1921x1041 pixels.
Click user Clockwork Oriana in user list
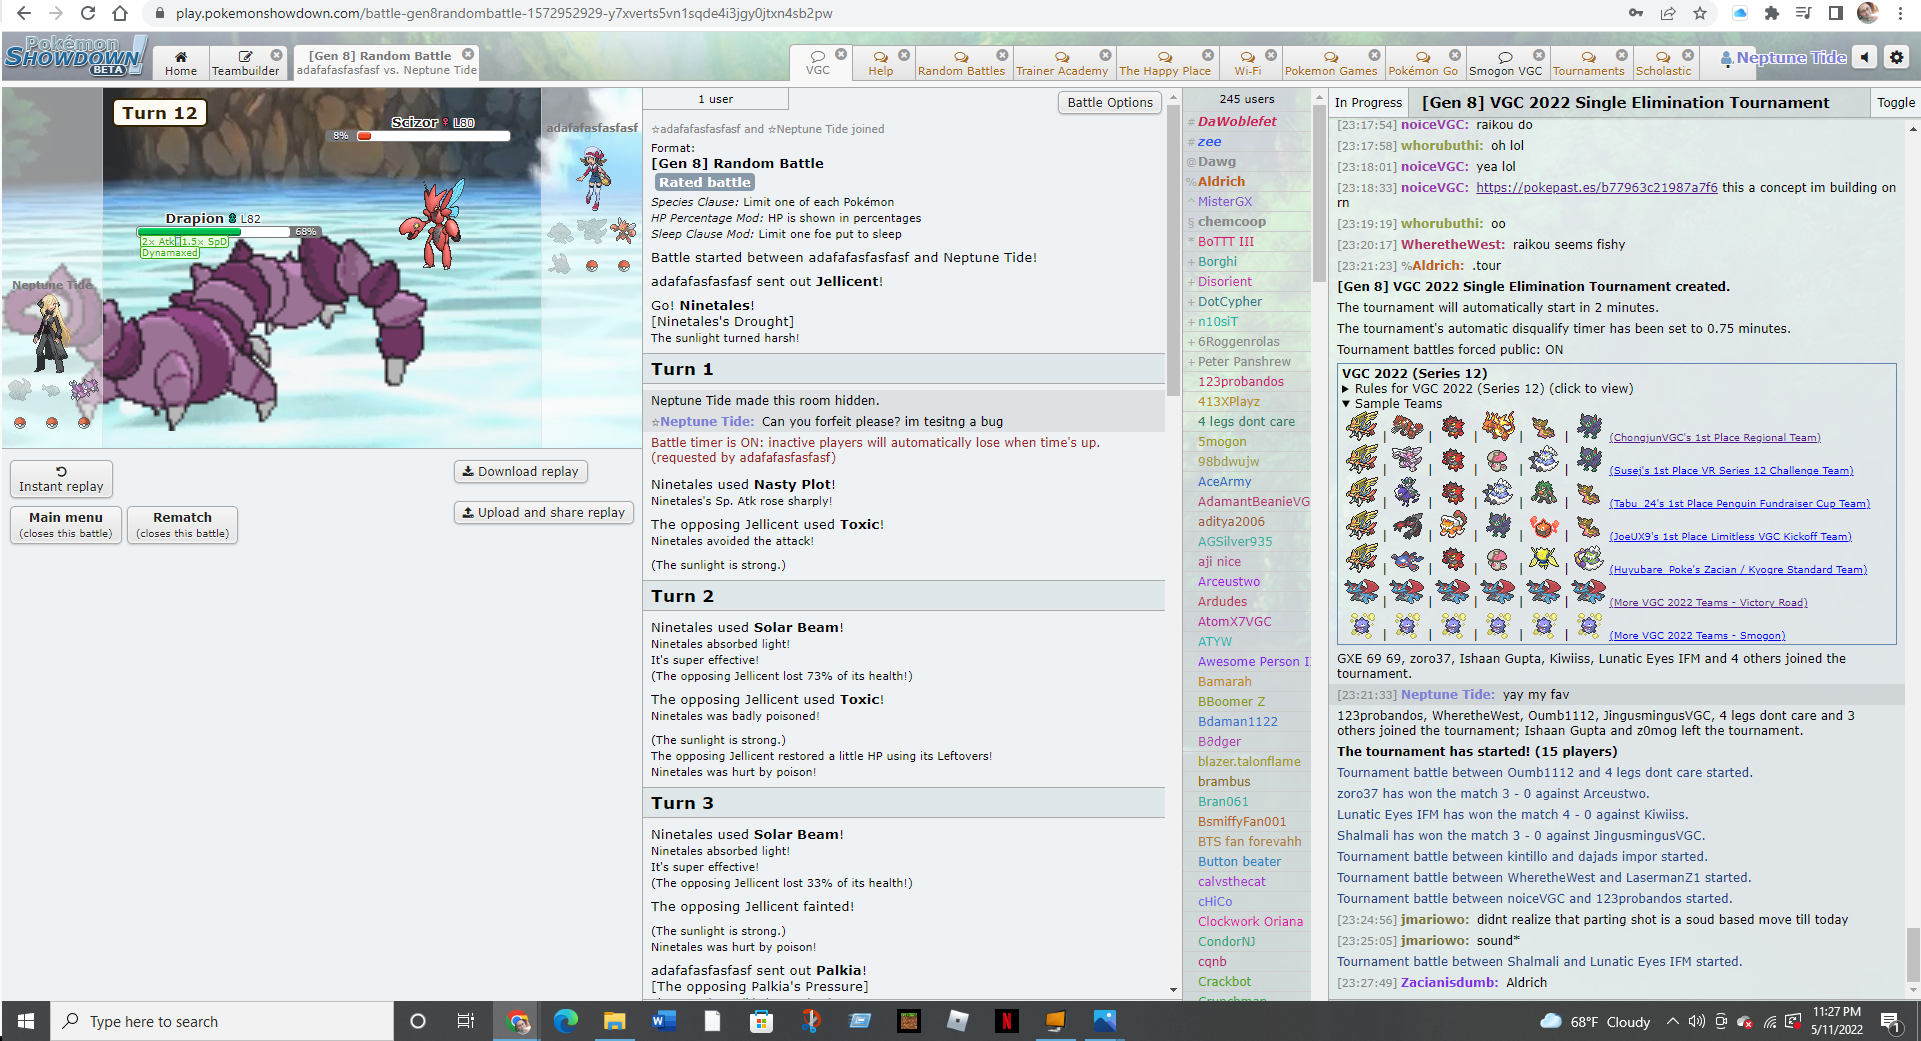1250,921
